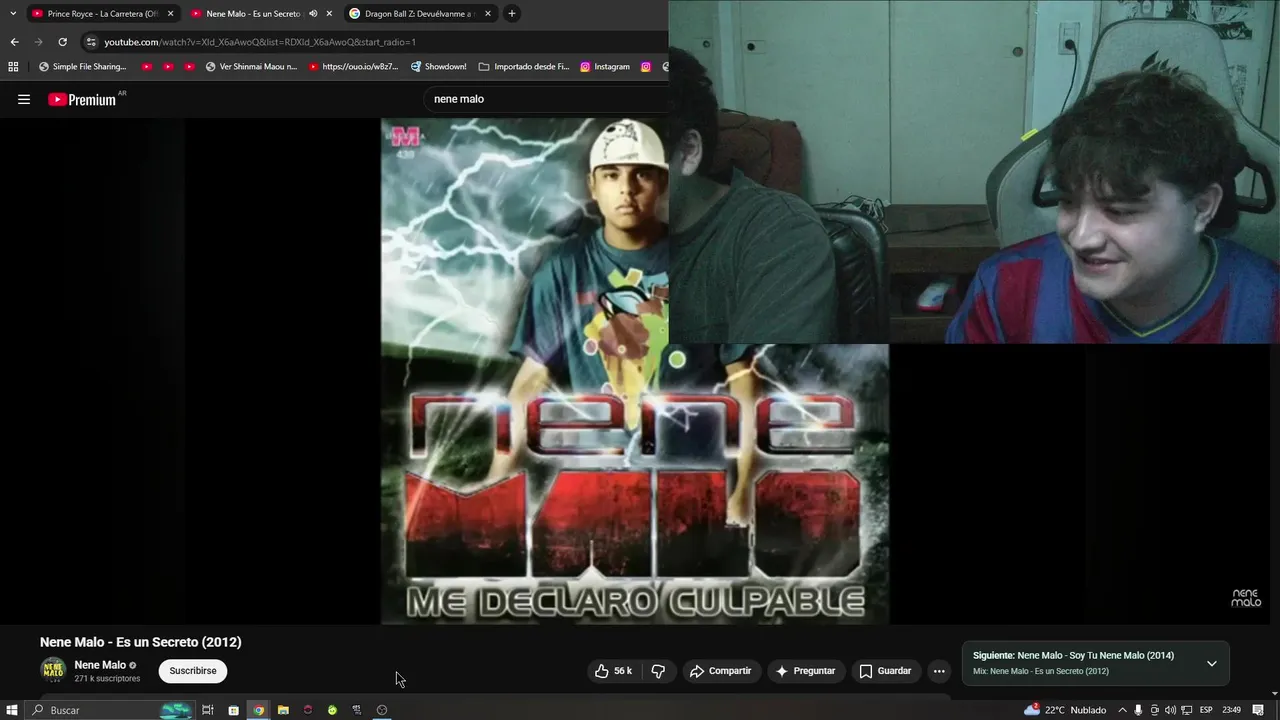The image size is (1280, 720).
Task: Click the microphone icon in system tray
Action: pyautogui.click(x=1138, y=710)
